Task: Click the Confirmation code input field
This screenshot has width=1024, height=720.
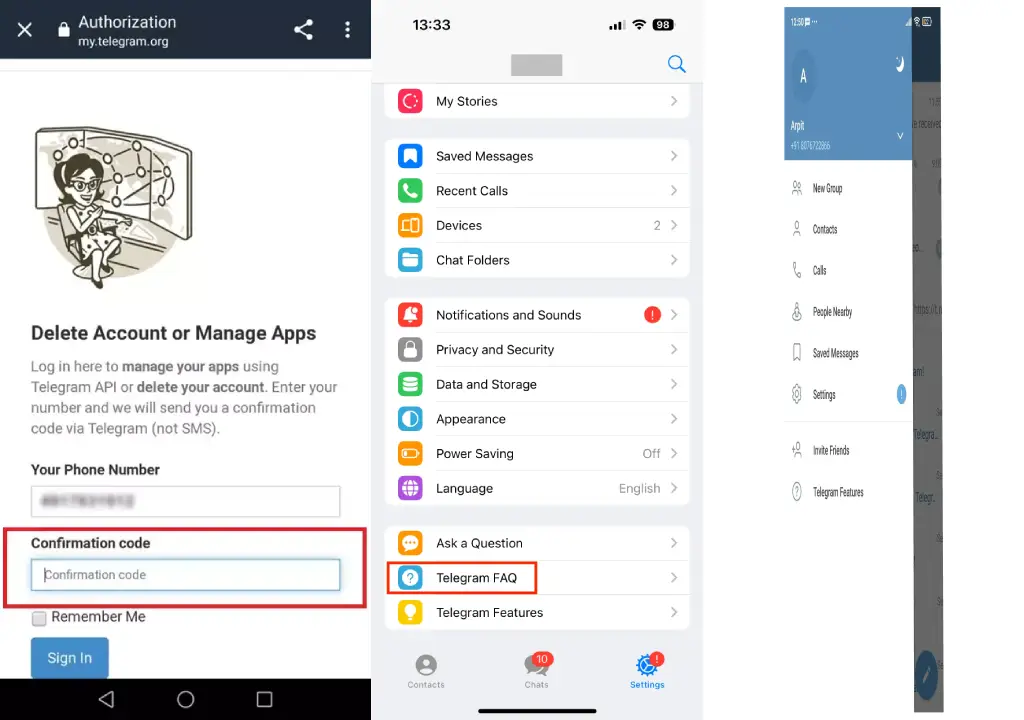Action: click(186, 575)
